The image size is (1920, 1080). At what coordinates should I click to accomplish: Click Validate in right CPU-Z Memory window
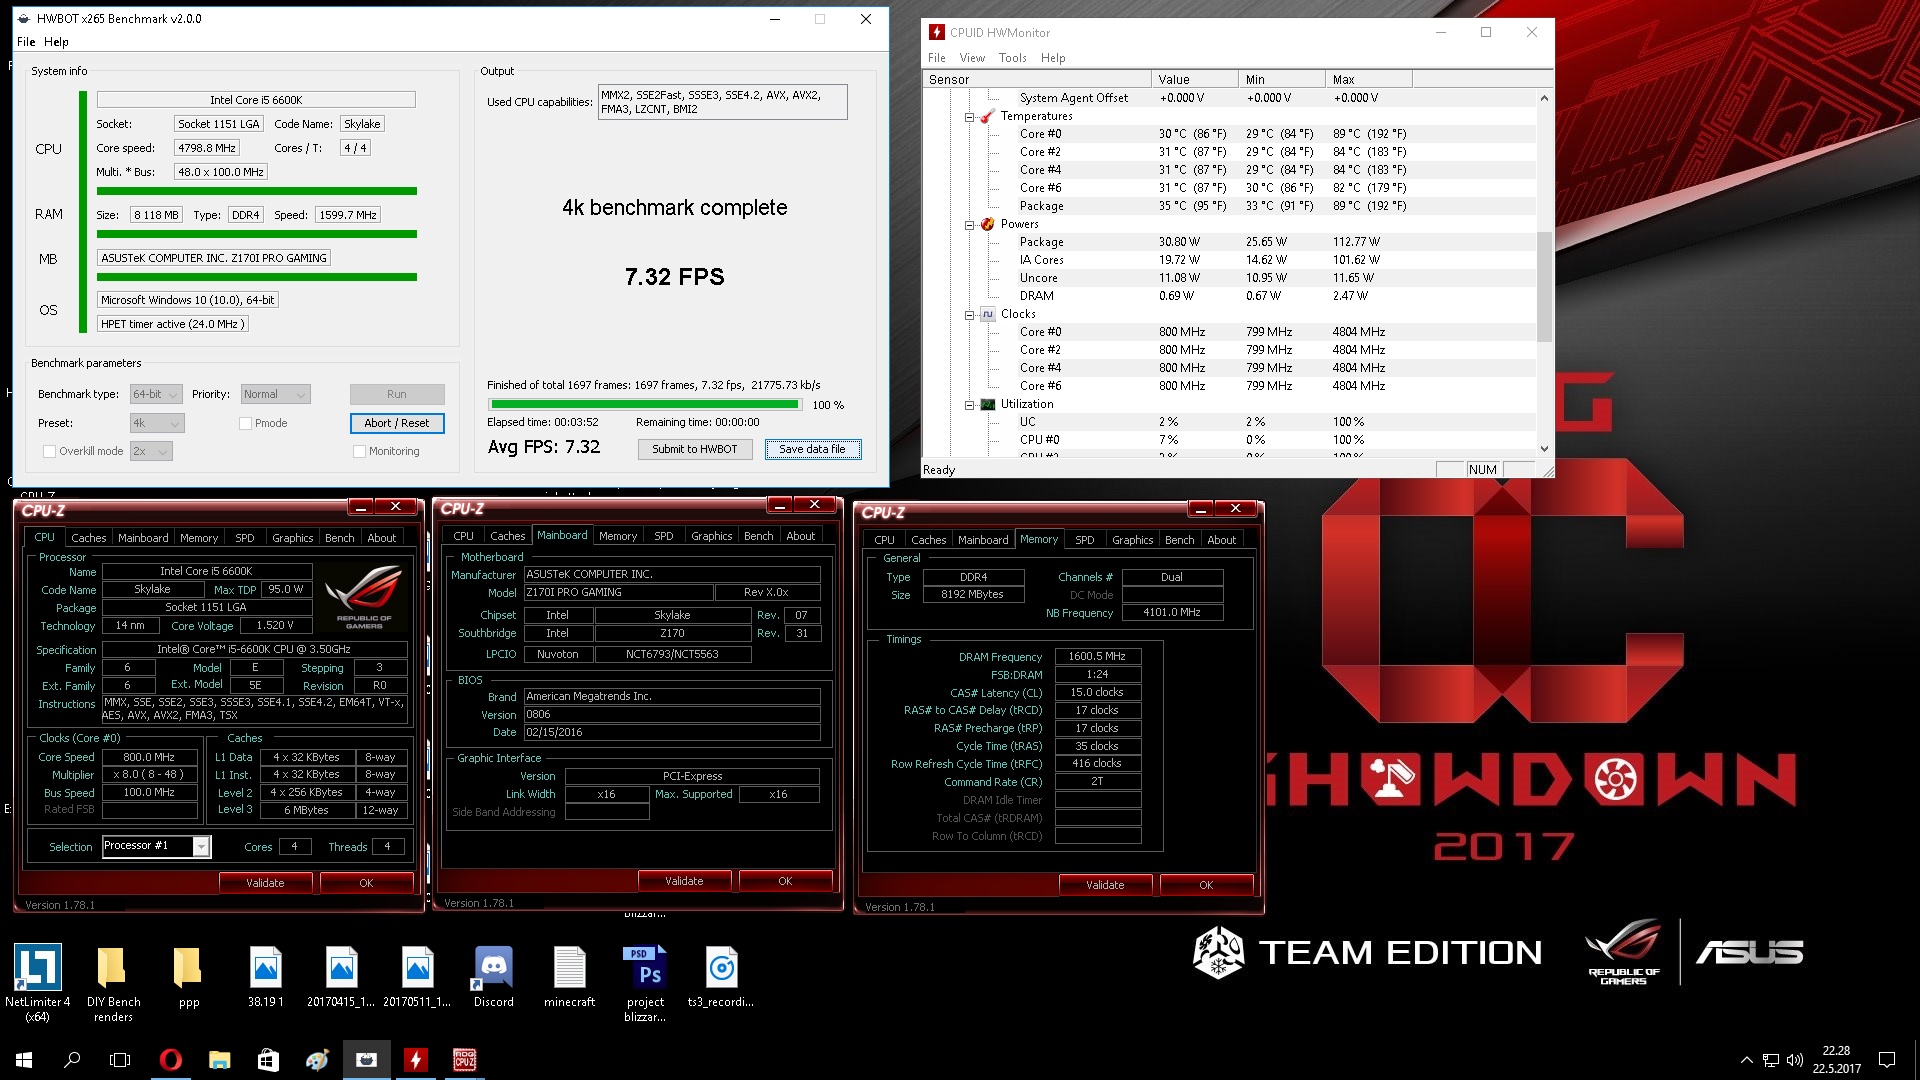click(1105, 885)
